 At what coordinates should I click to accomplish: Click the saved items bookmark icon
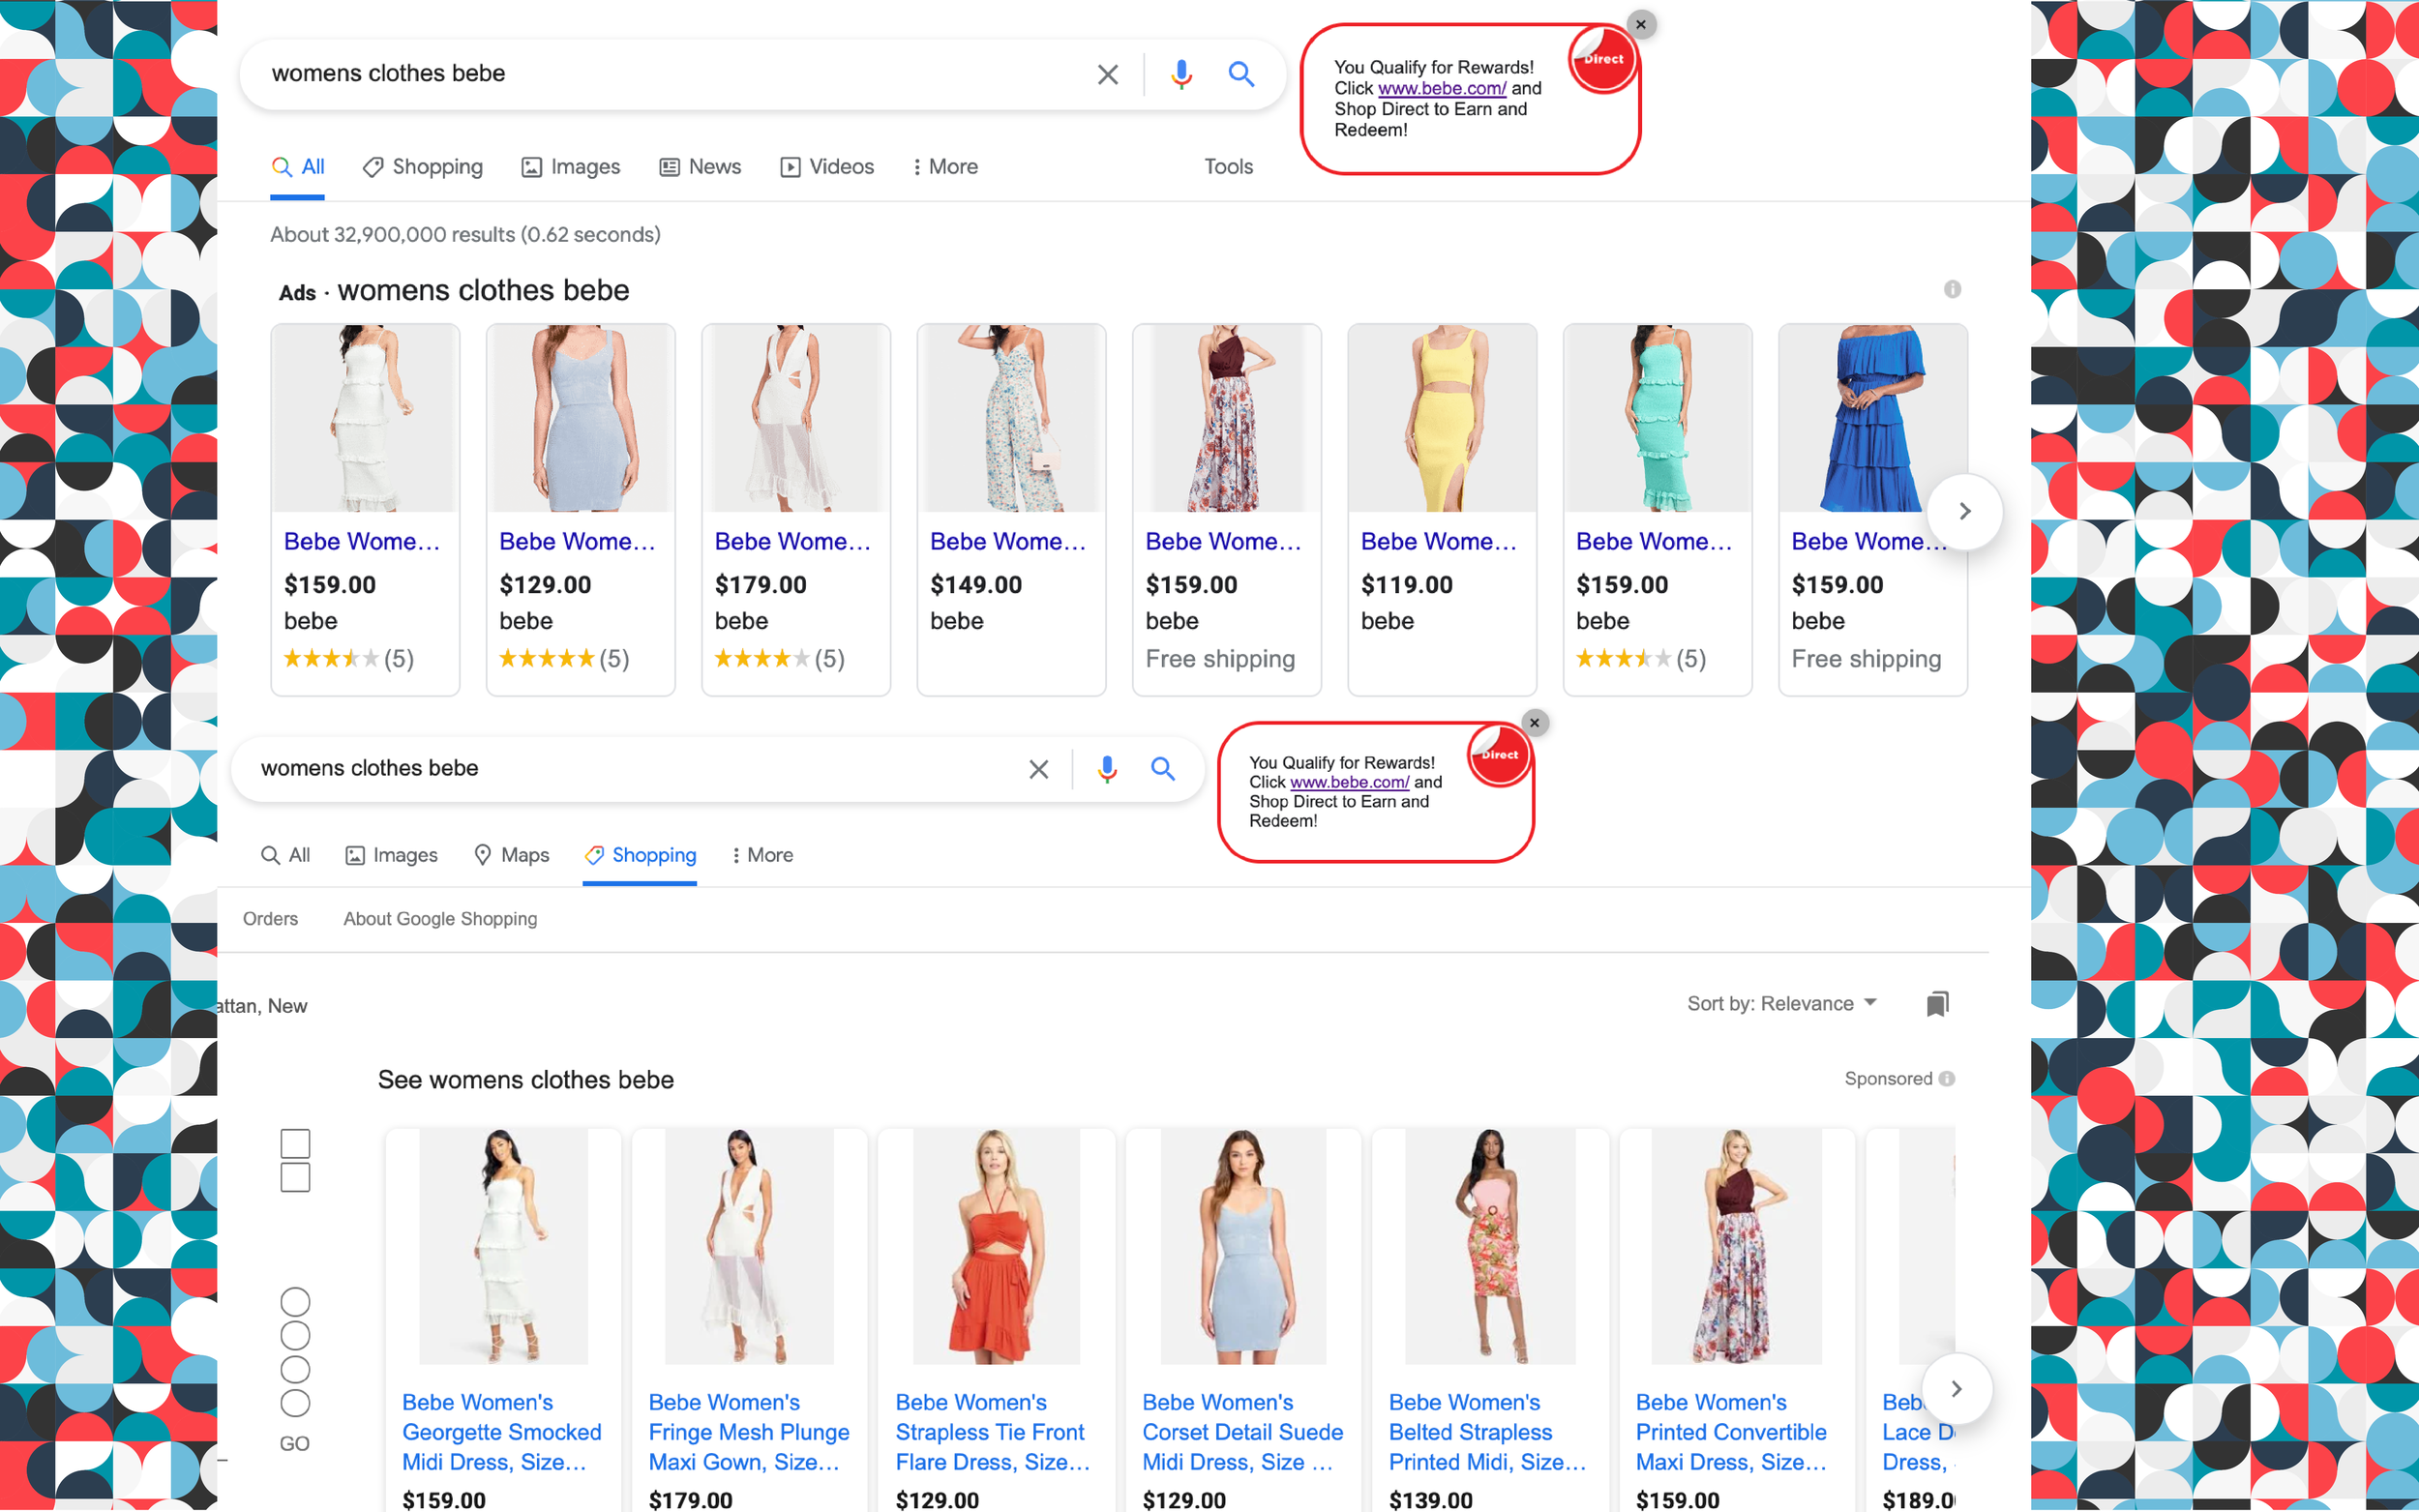[x=1937, y=1003]
